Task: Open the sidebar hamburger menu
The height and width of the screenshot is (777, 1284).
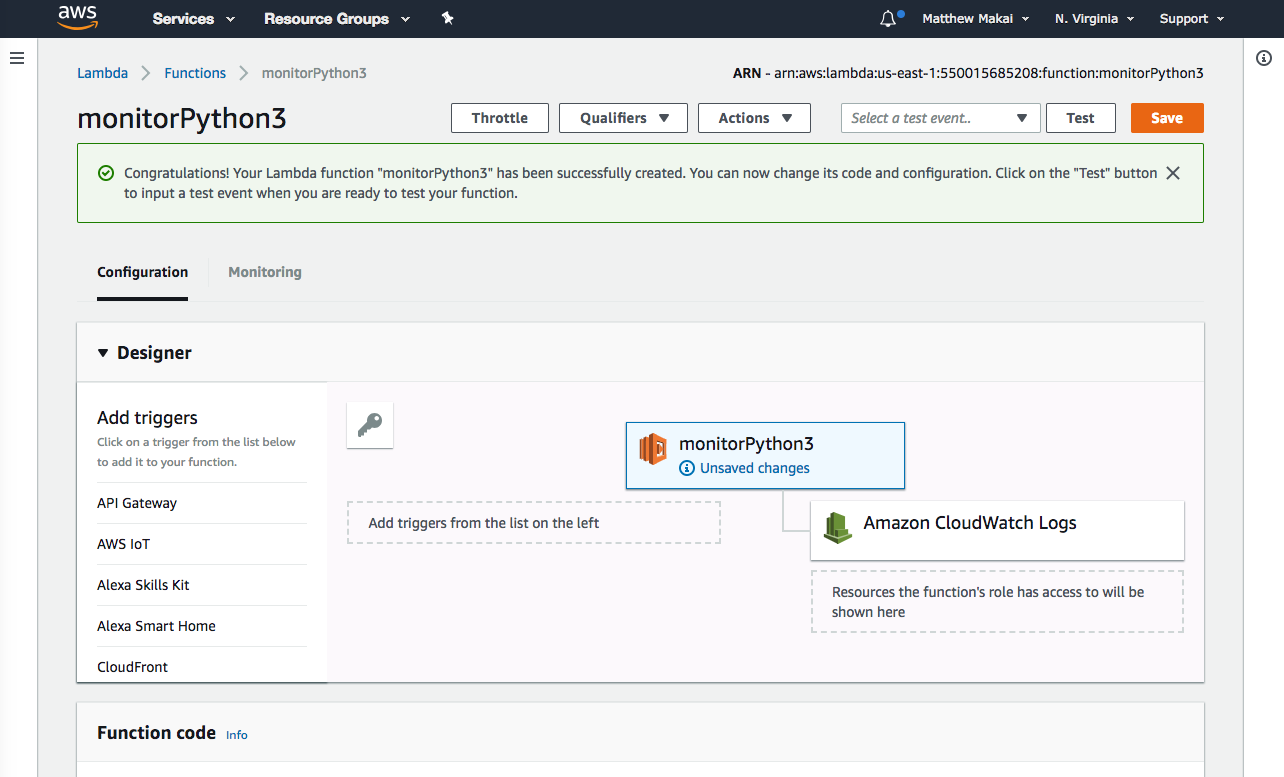Action: (x=16, y=57)
